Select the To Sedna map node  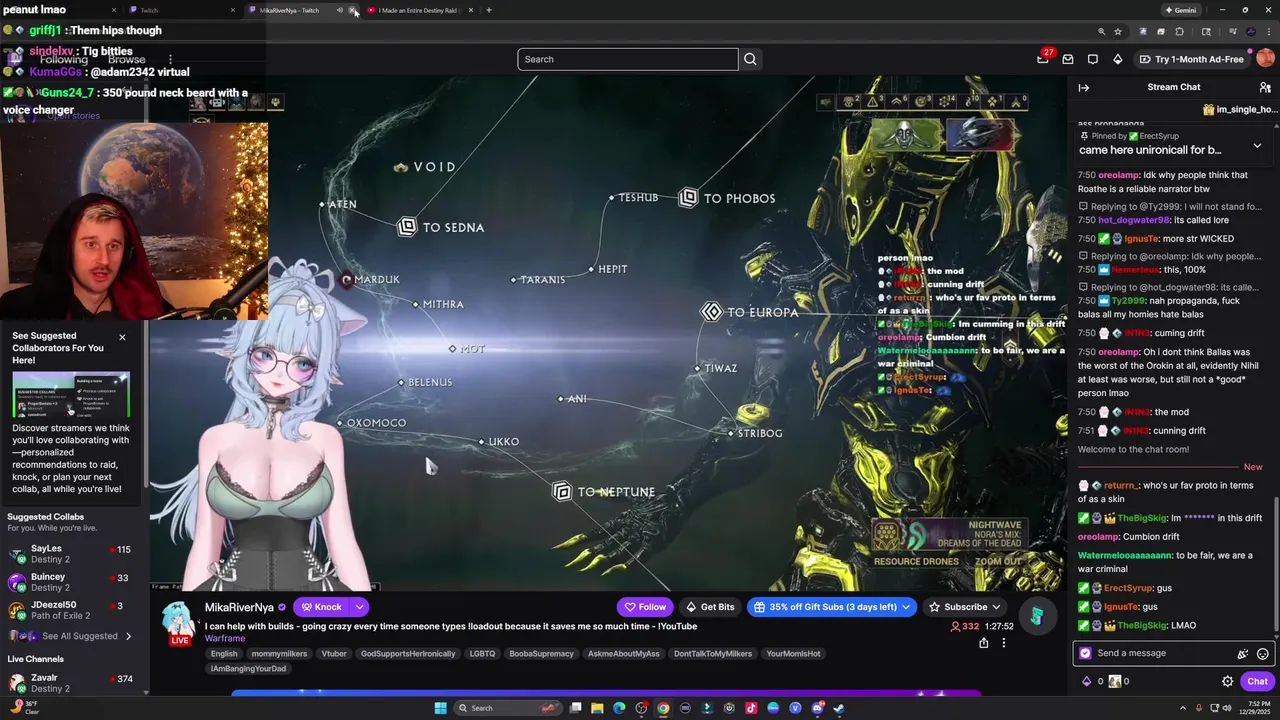[x=441, y=227]
